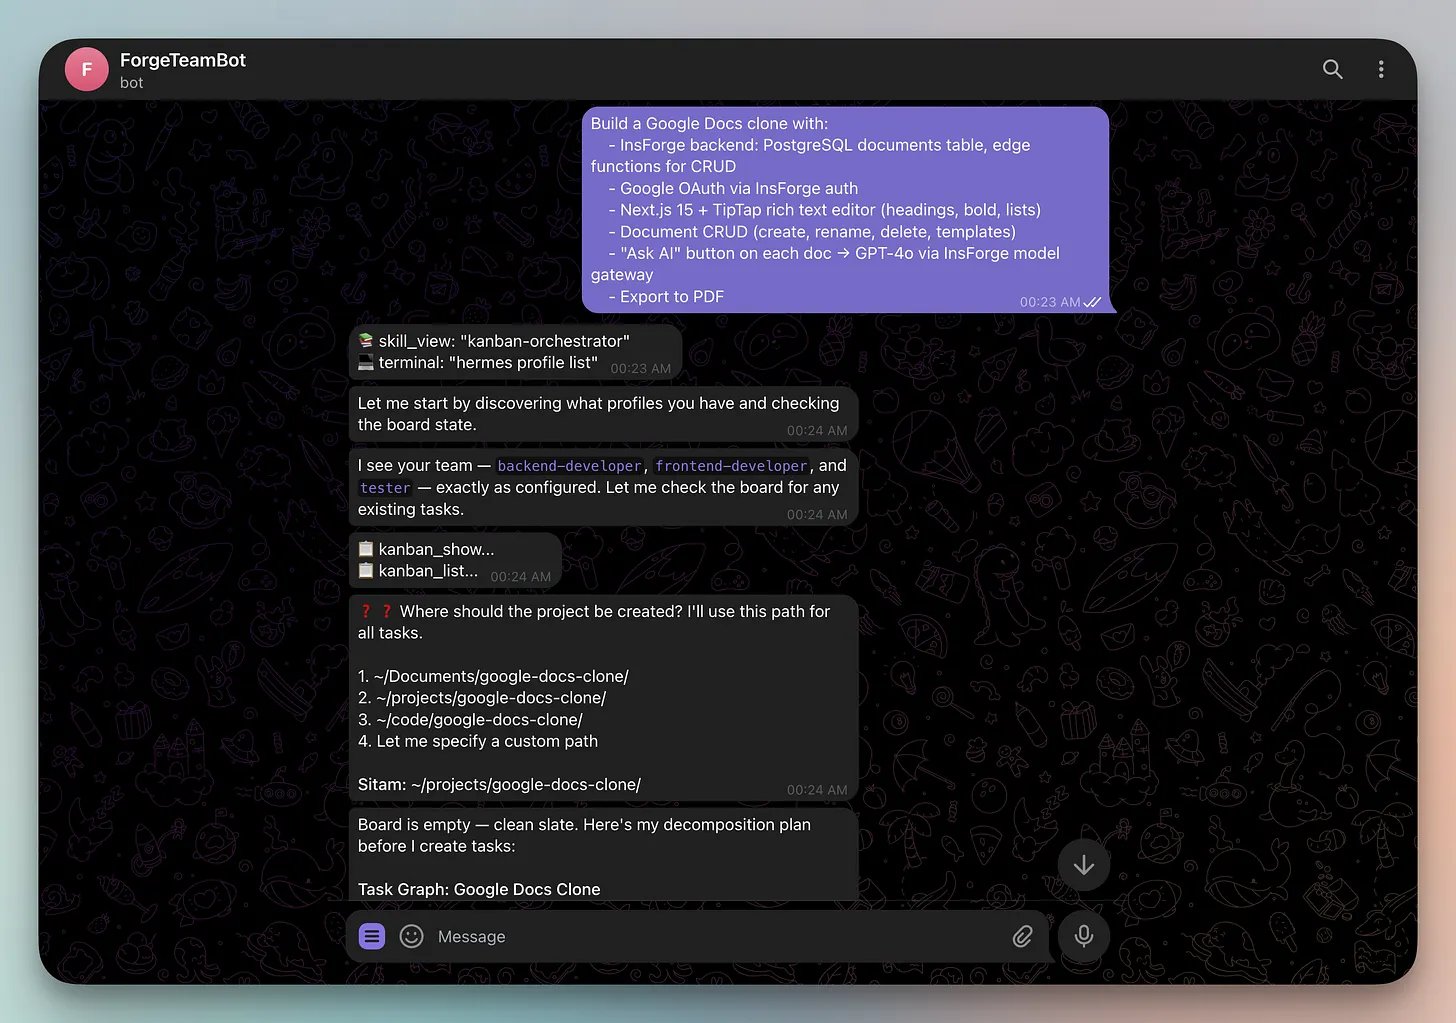The image size is (1456, 1023).
Task: Open the emoji picker smiley icon
Action: tap(411, 936)
